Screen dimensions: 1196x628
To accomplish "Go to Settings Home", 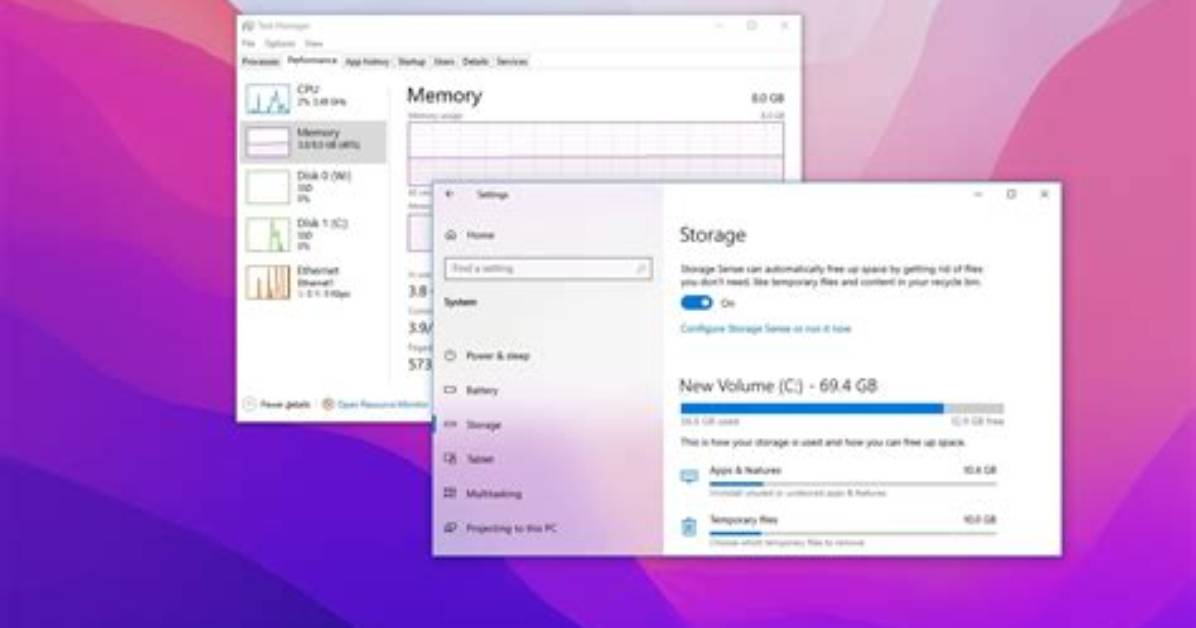I will pos(470,235).
